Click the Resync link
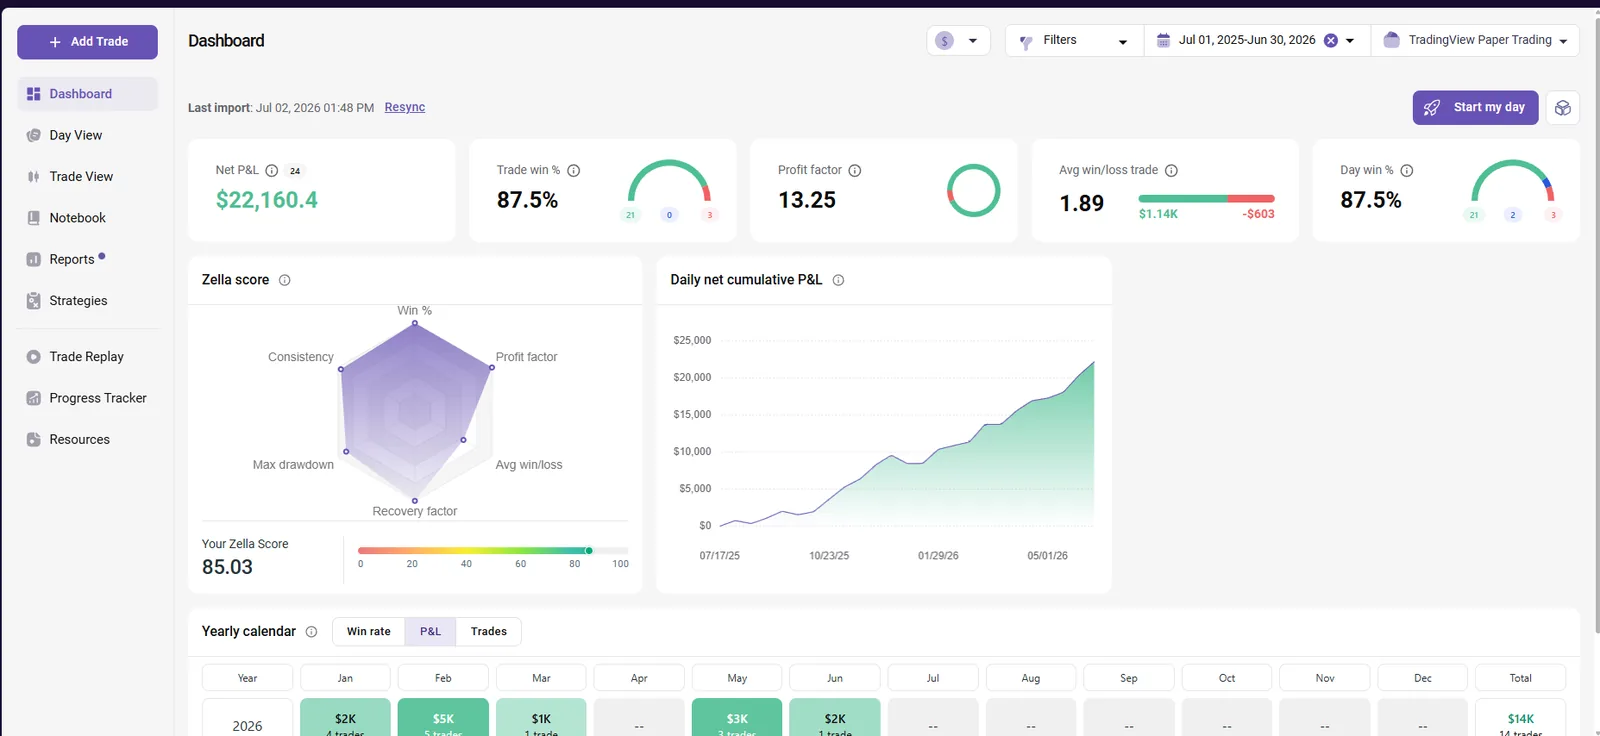Screen dimensions: 1600x736 coord(405,107)
